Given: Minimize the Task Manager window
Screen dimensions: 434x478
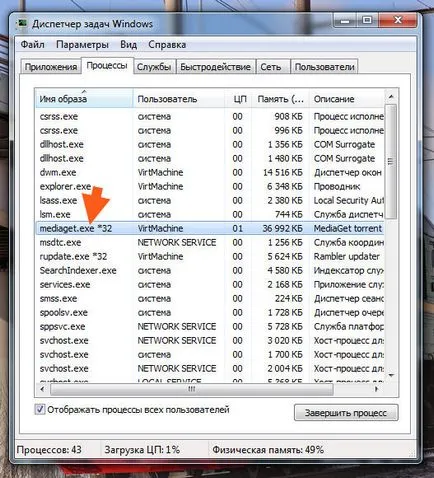Looking at the screenshot, I should (x=345, y=21).
